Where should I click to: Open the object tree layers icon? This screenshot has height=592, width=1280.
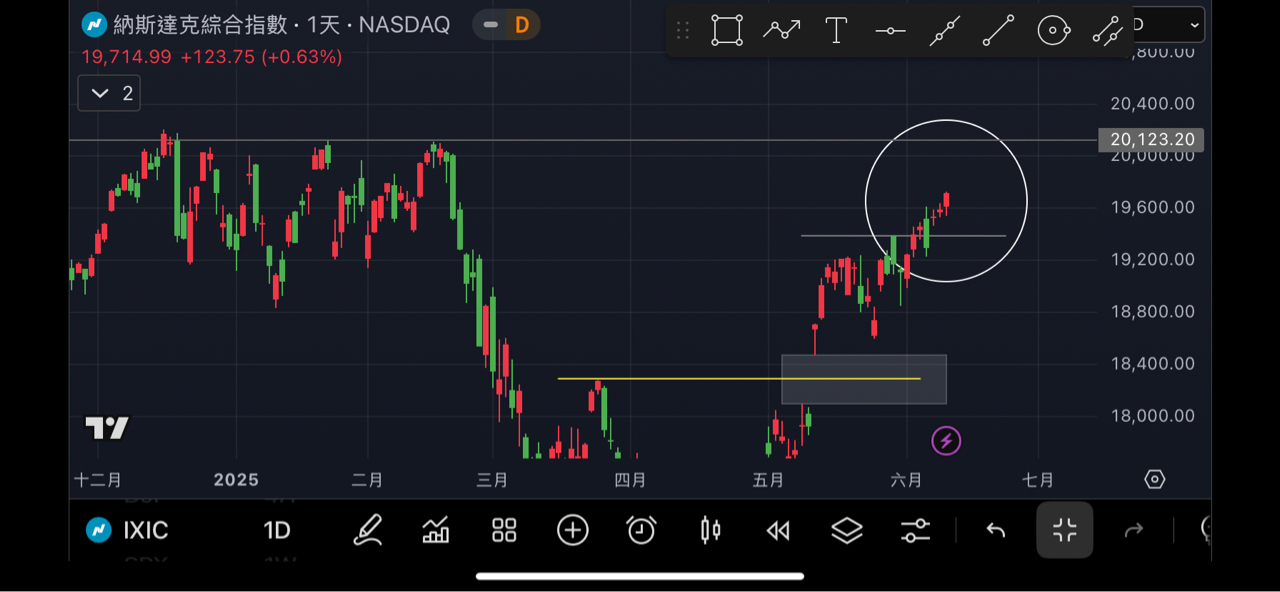[x=847, y=530]
